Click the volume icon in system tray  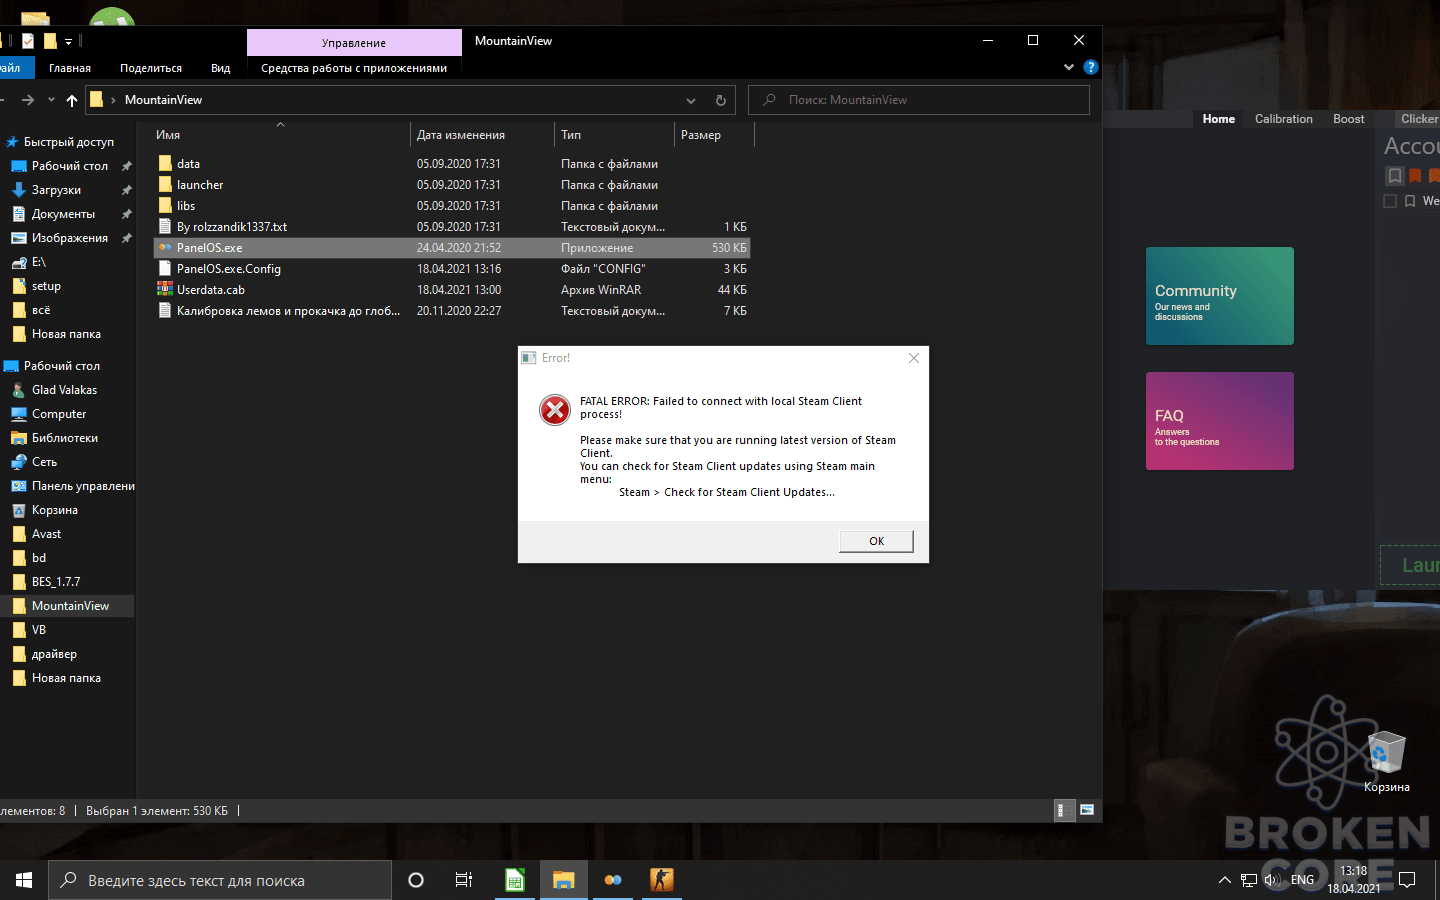(x=1272, y=880)
